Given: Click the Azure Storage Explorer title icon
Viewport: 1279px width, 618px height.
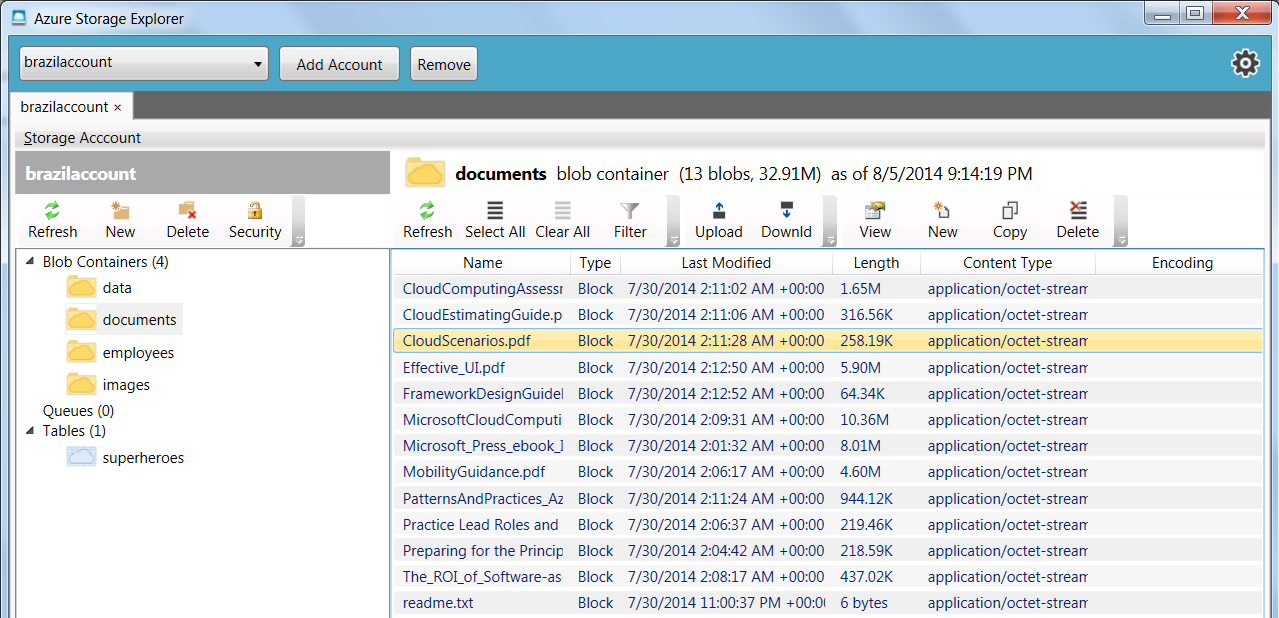Looking at the screenshot, I should pyautogui.click(x=18, y=18).
